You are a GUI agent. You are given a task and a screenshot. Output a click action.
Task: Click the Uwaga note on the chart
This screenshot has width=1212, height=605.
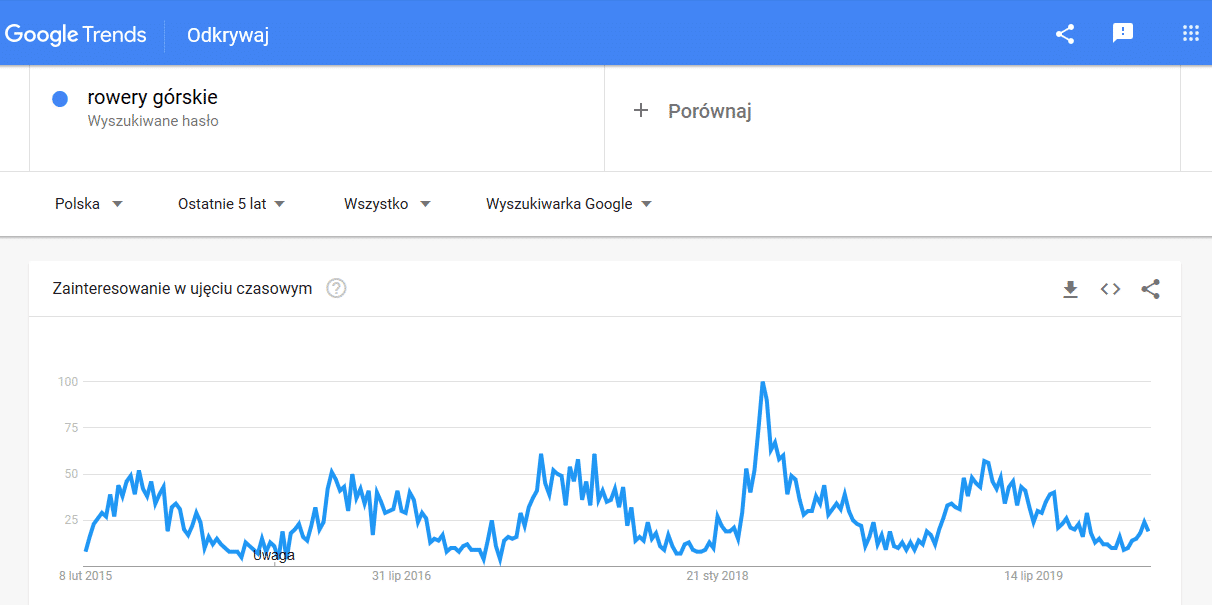[274, 556]
